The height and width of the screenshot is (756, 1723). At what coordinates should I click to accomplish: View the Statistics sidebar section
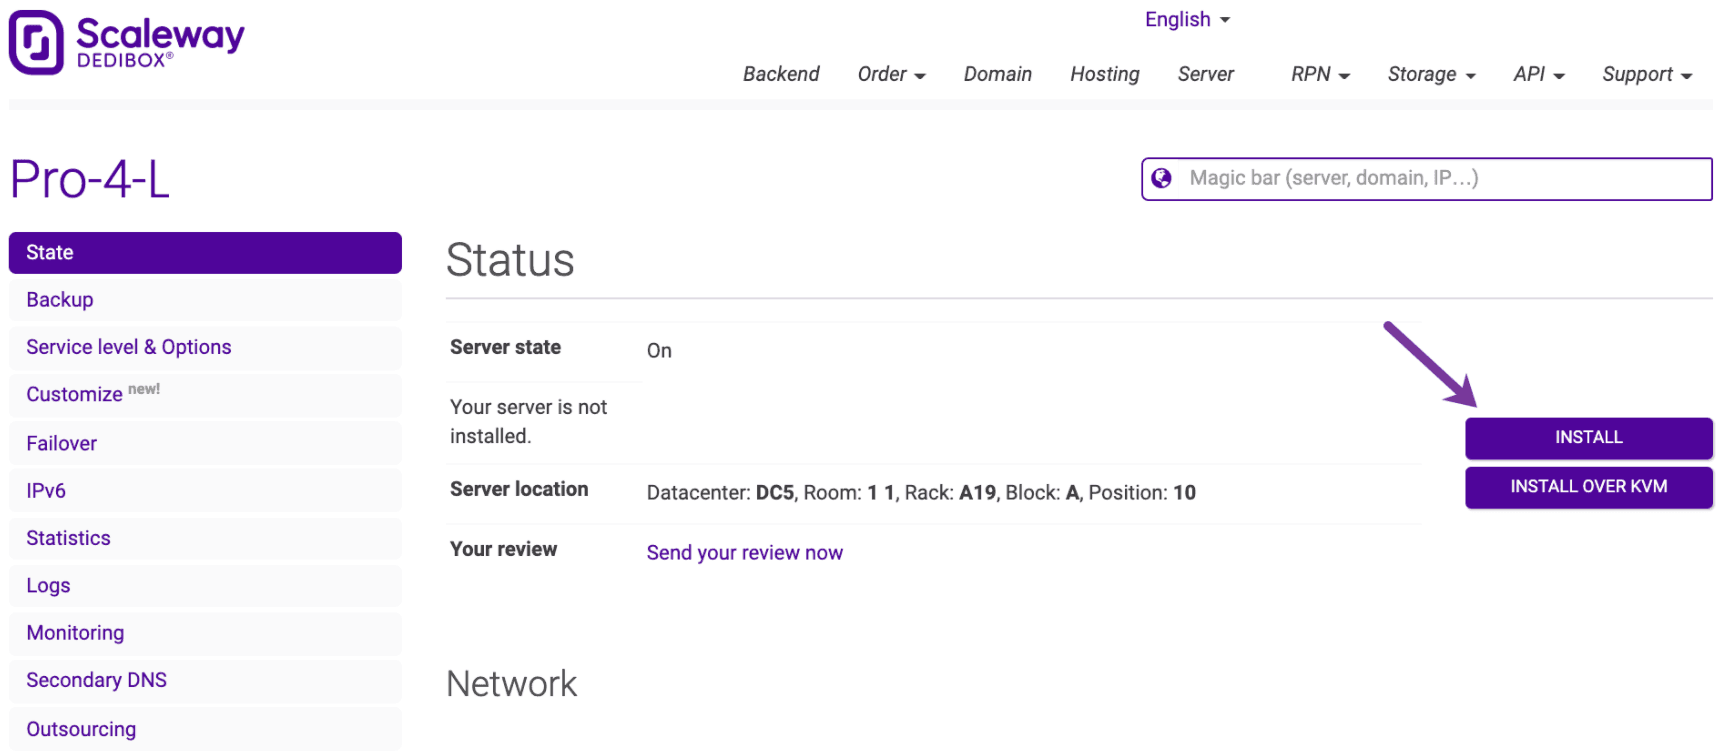coord(68,538)
